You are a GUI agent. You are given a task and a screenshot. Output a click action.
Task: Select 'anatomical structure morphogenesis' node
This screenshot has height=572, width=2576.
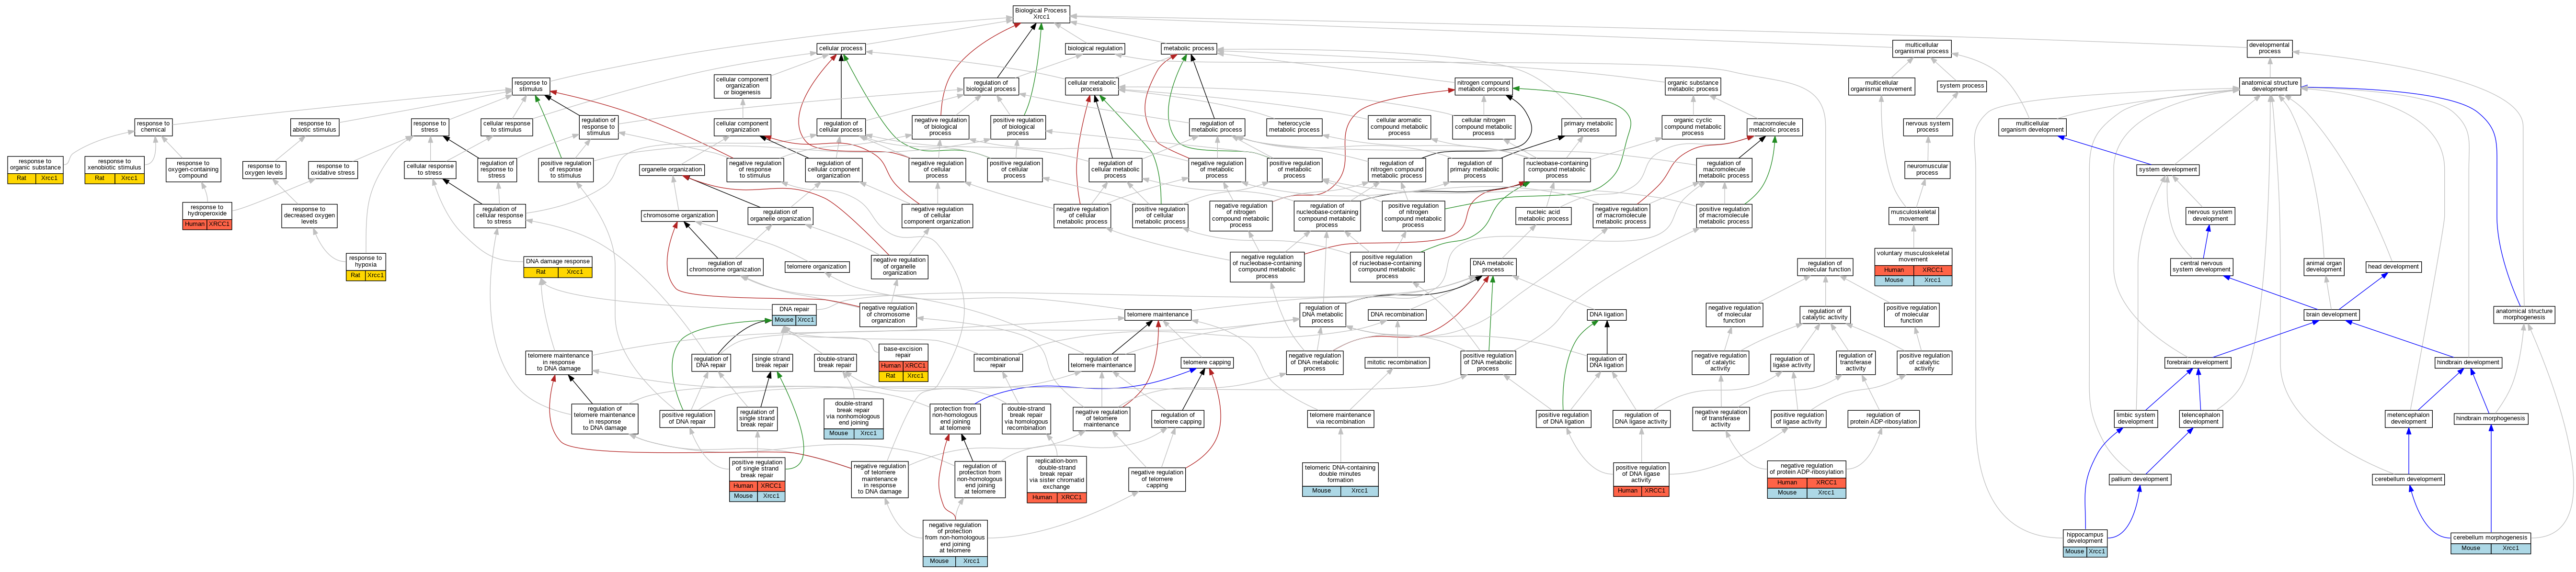[2523, 314]
